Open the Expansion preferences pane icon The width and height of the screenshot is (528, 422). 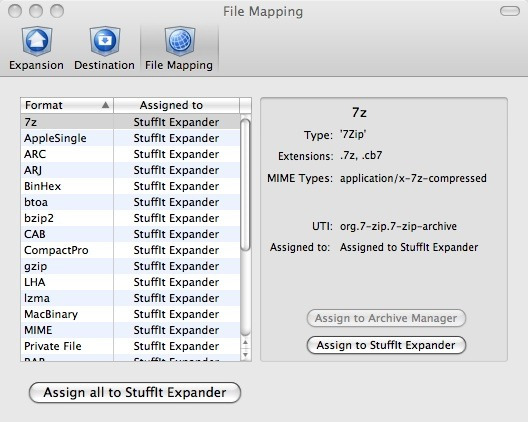[x=37, y=41]
